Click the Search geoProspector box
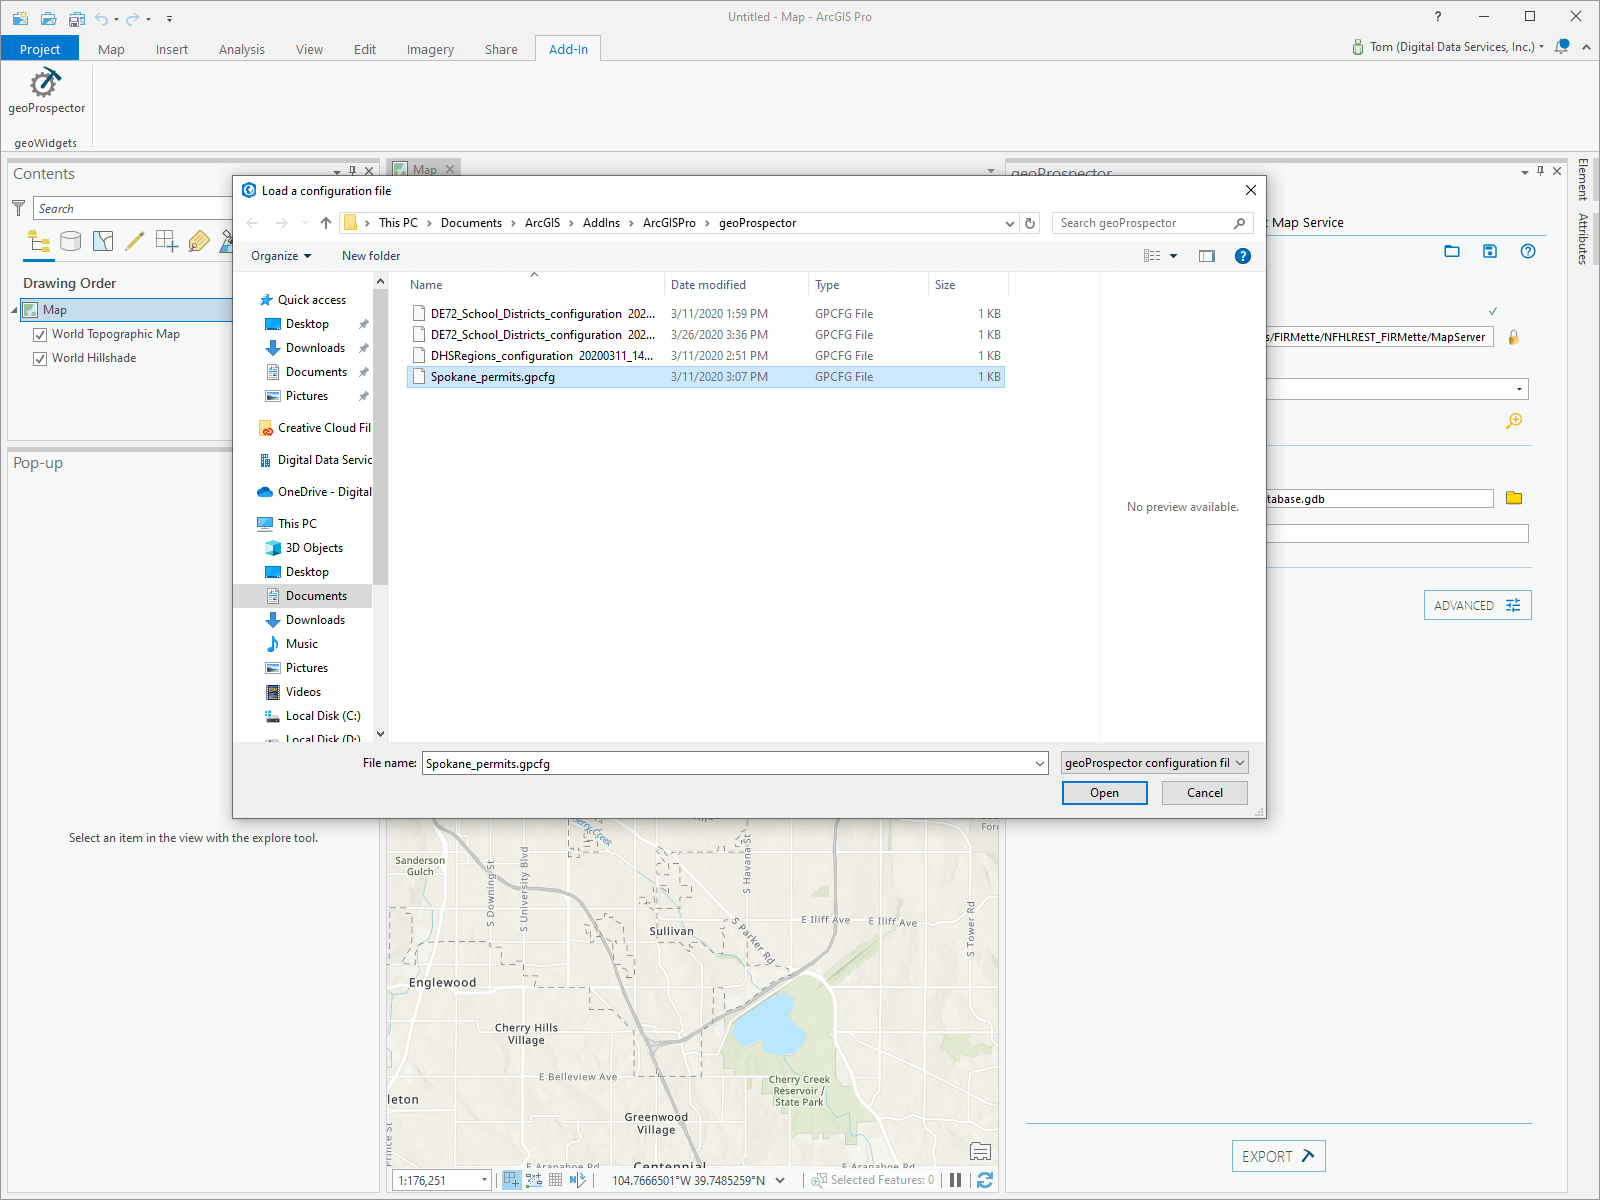 click(1152, 223)
